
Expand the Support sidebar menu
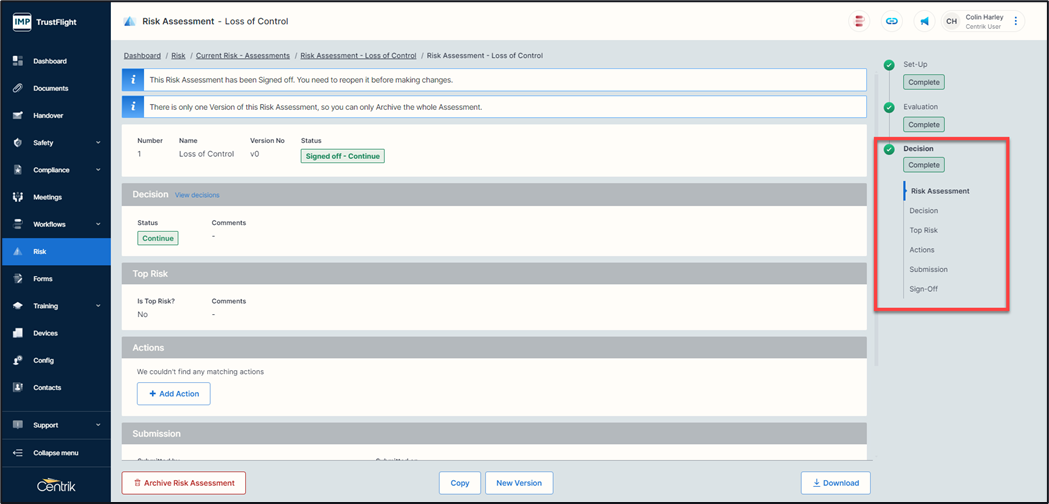pos(55,425)
